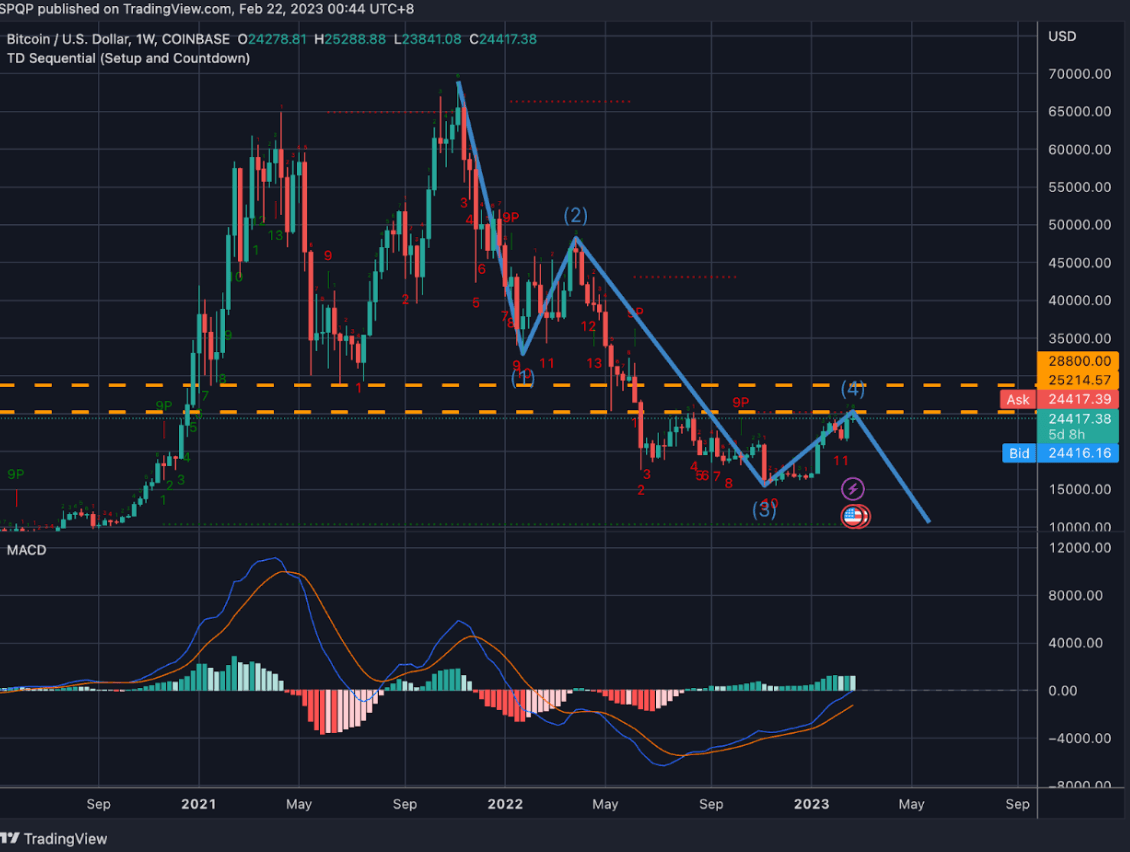Click the 2023 label on the time axis
This screenshot has width=1130, height=852.
(810, 804)
